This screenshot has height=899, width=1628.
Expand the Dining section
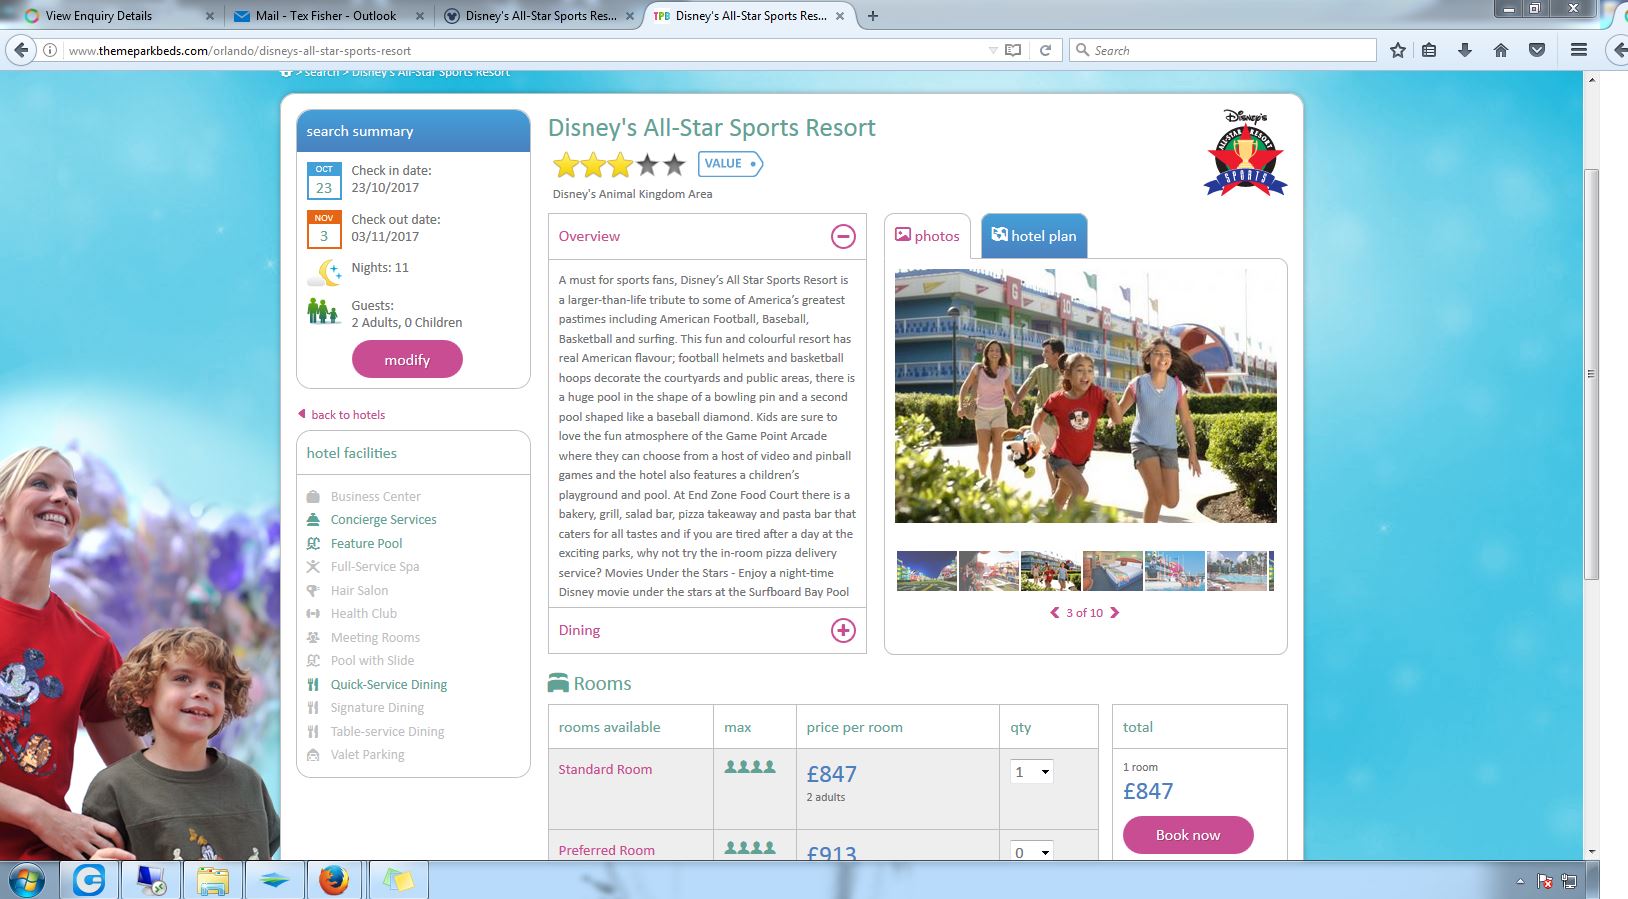[843, 630]
